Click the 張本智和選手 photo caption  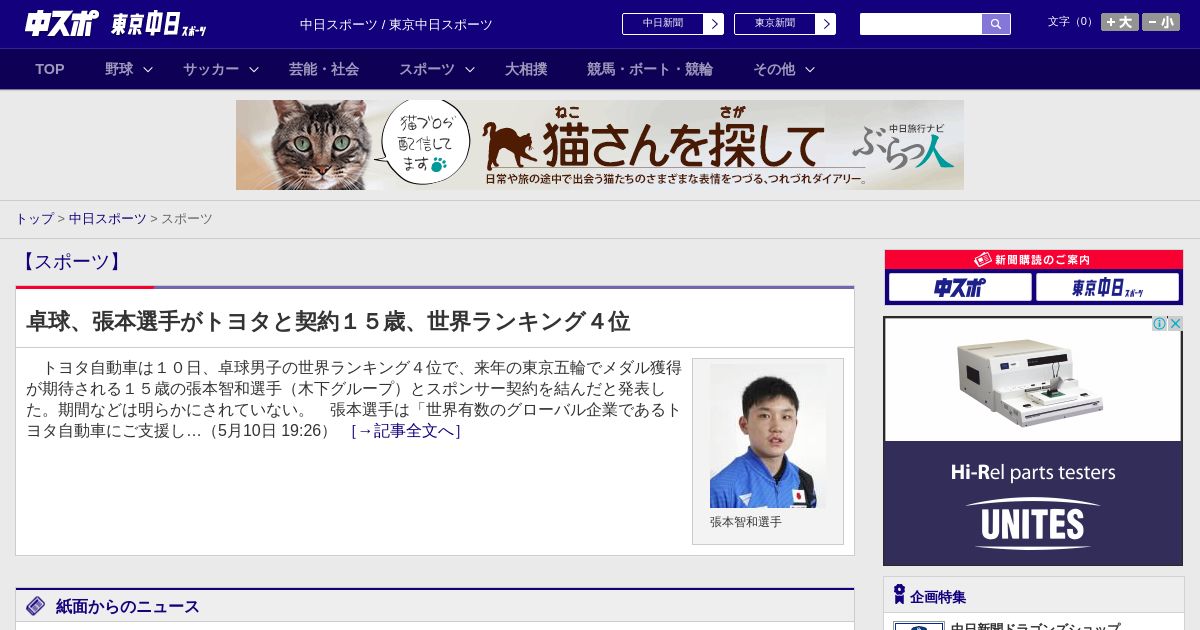point(746,522)
